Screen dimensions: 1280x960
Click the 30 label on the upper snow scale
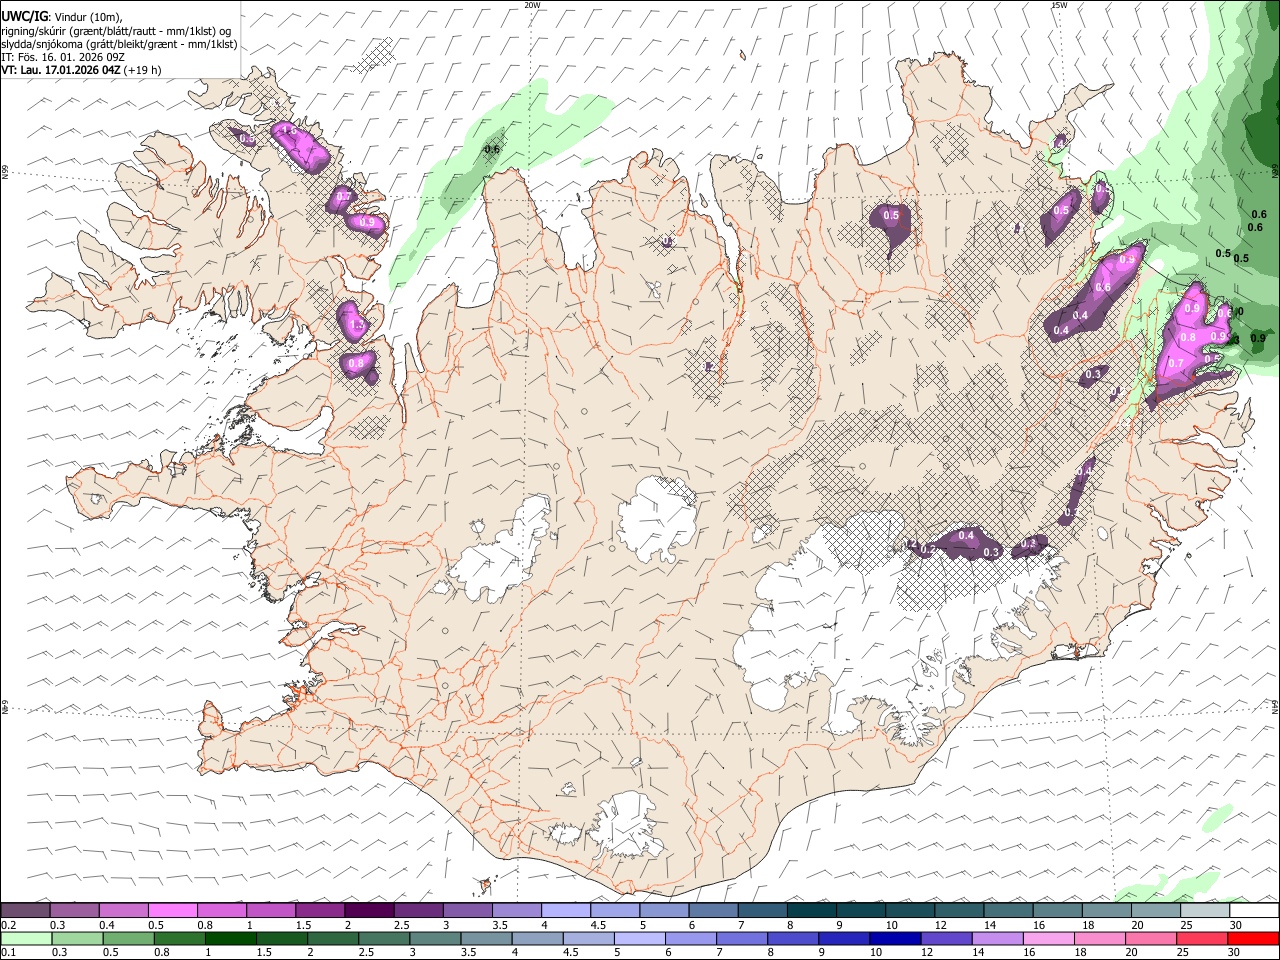(1236, 925)
